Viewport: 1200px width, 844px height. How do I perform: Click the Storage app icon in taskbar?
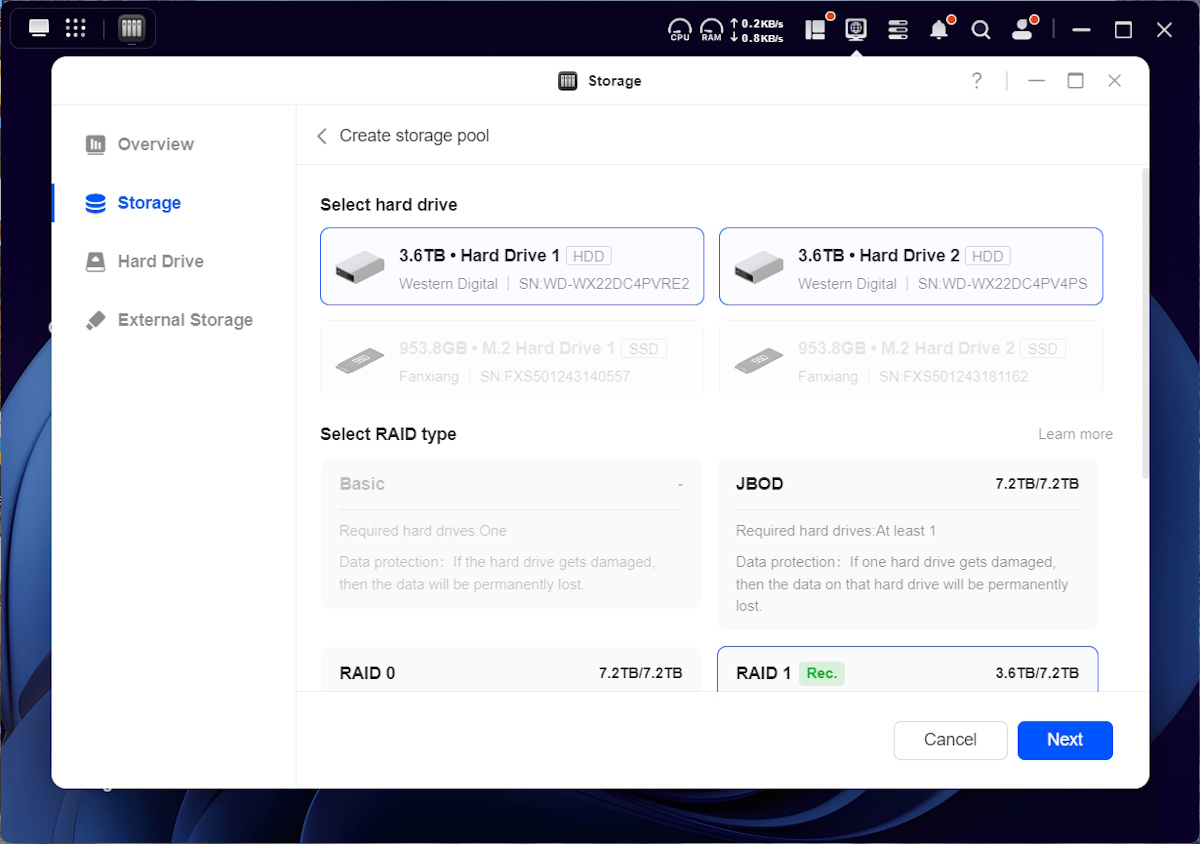point(131,28)
